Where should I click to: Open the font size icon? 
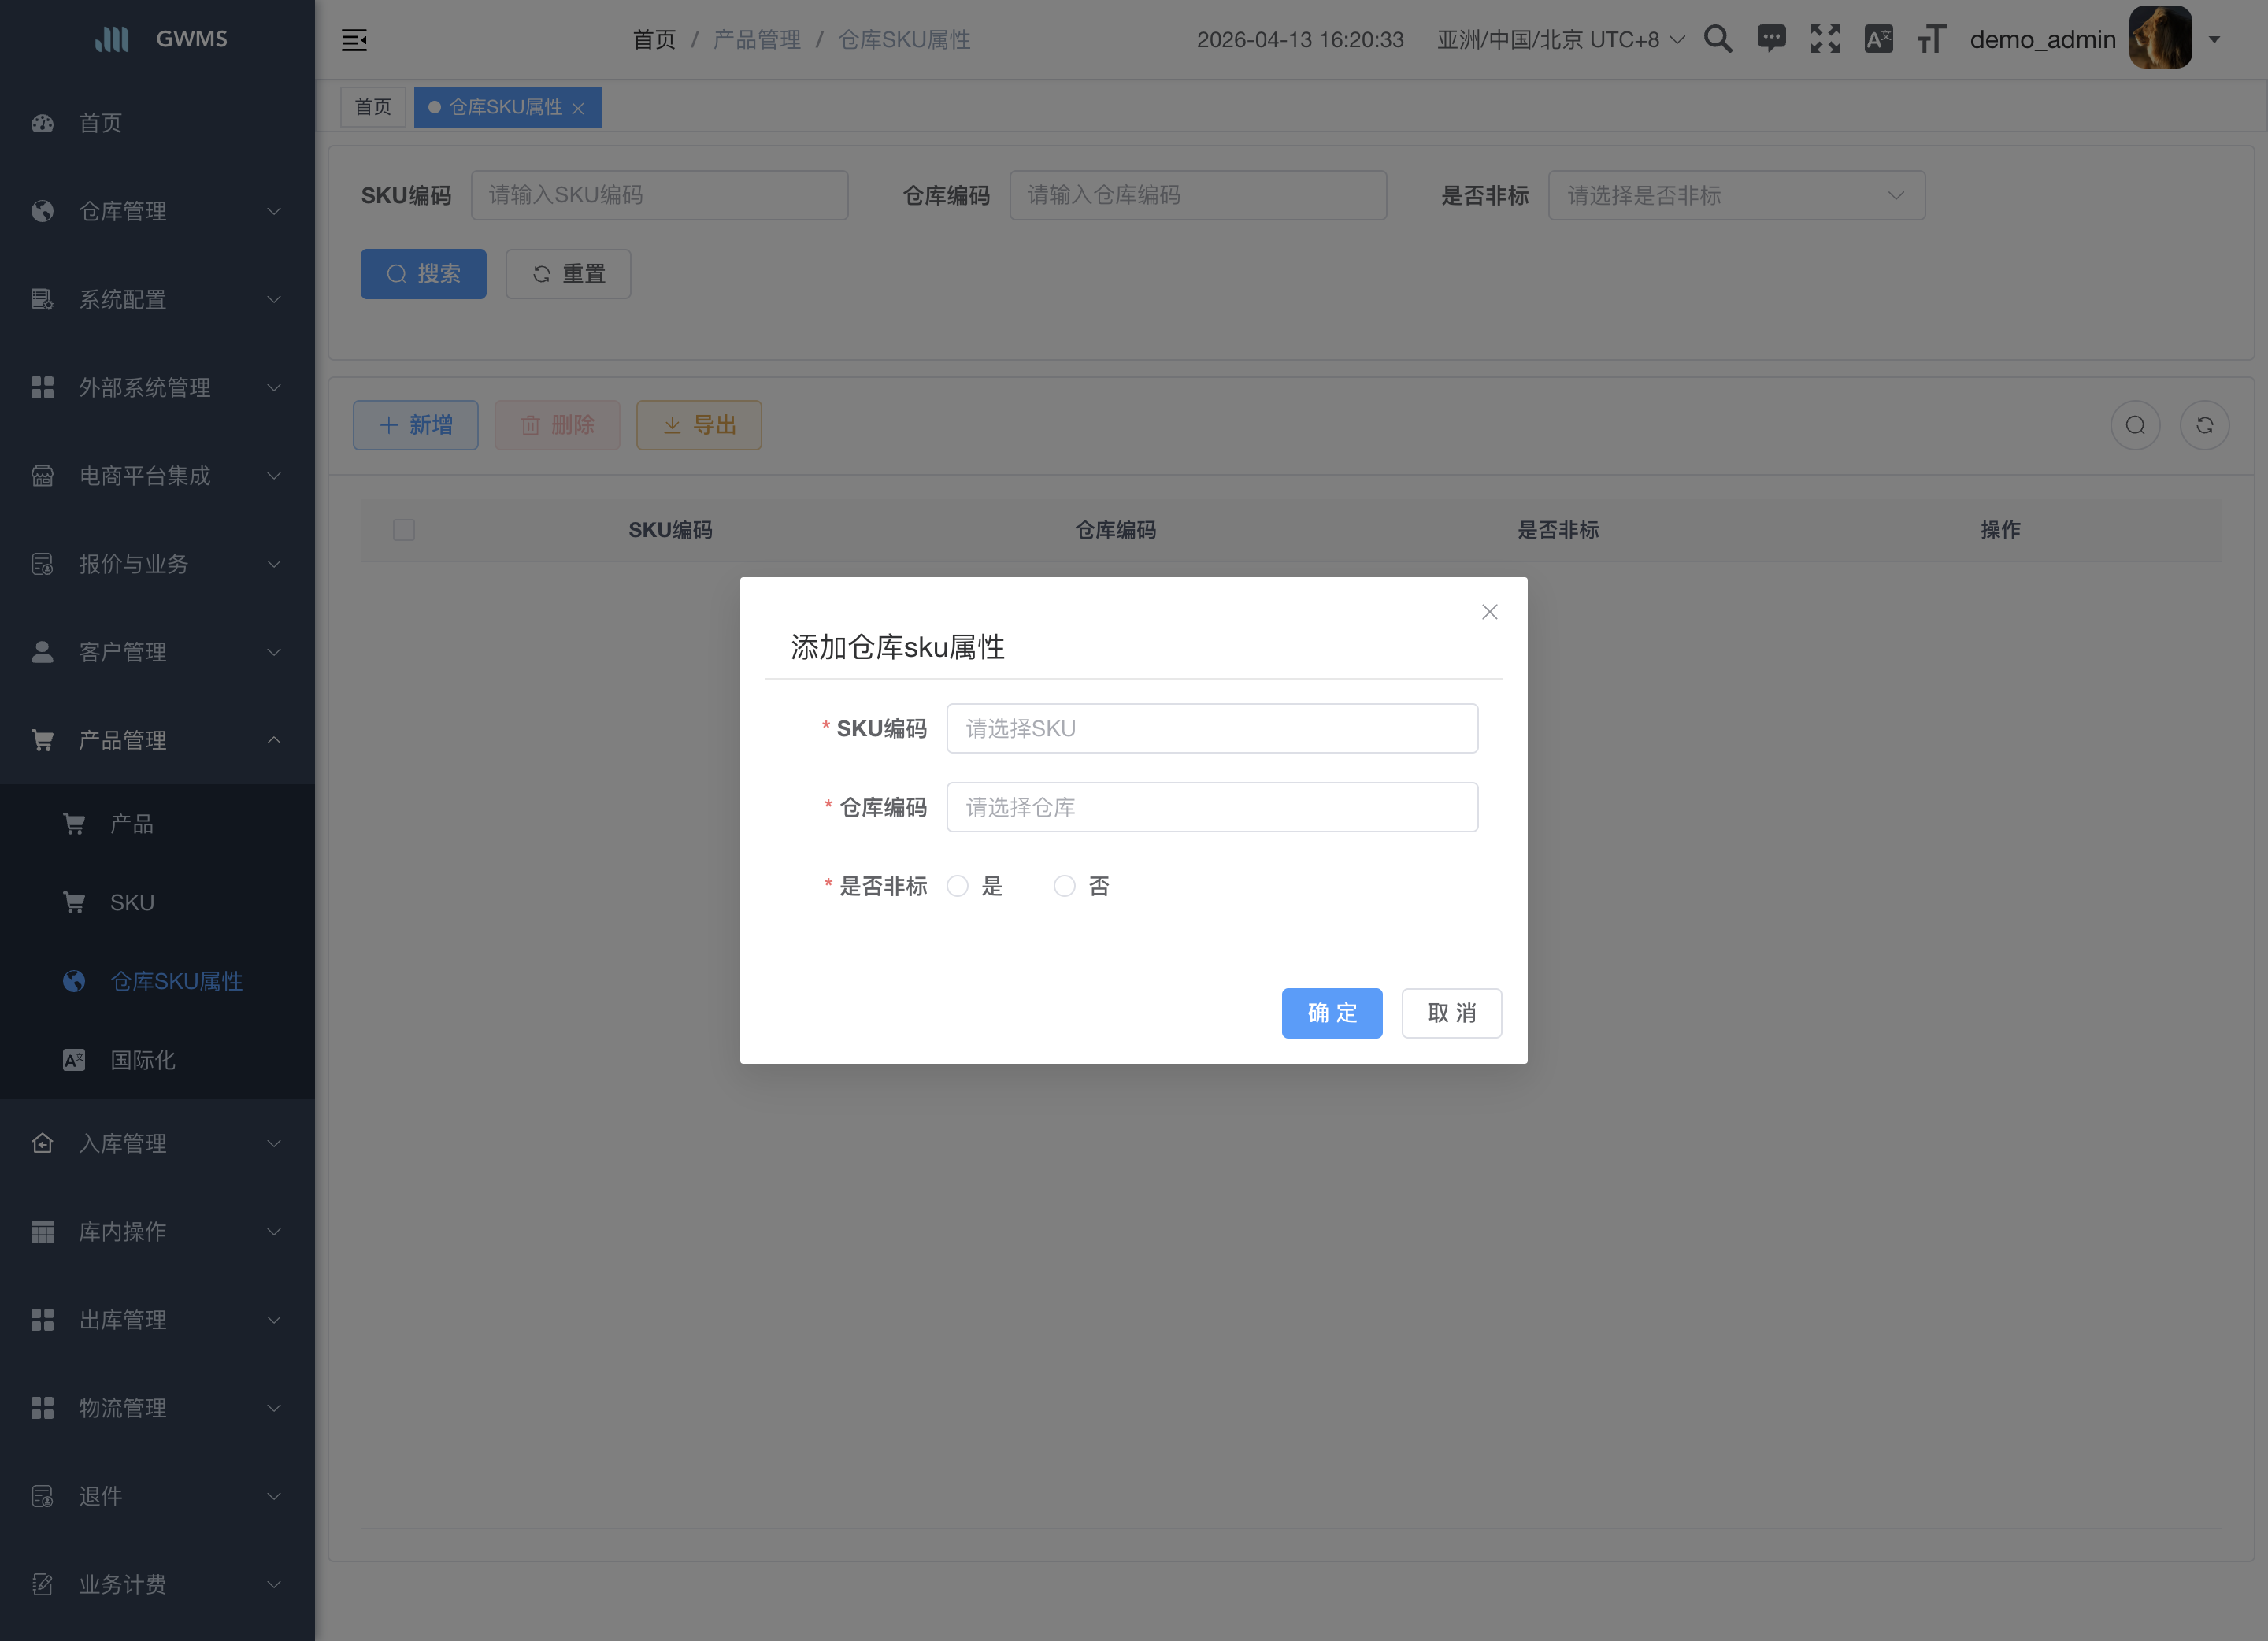1932,39
